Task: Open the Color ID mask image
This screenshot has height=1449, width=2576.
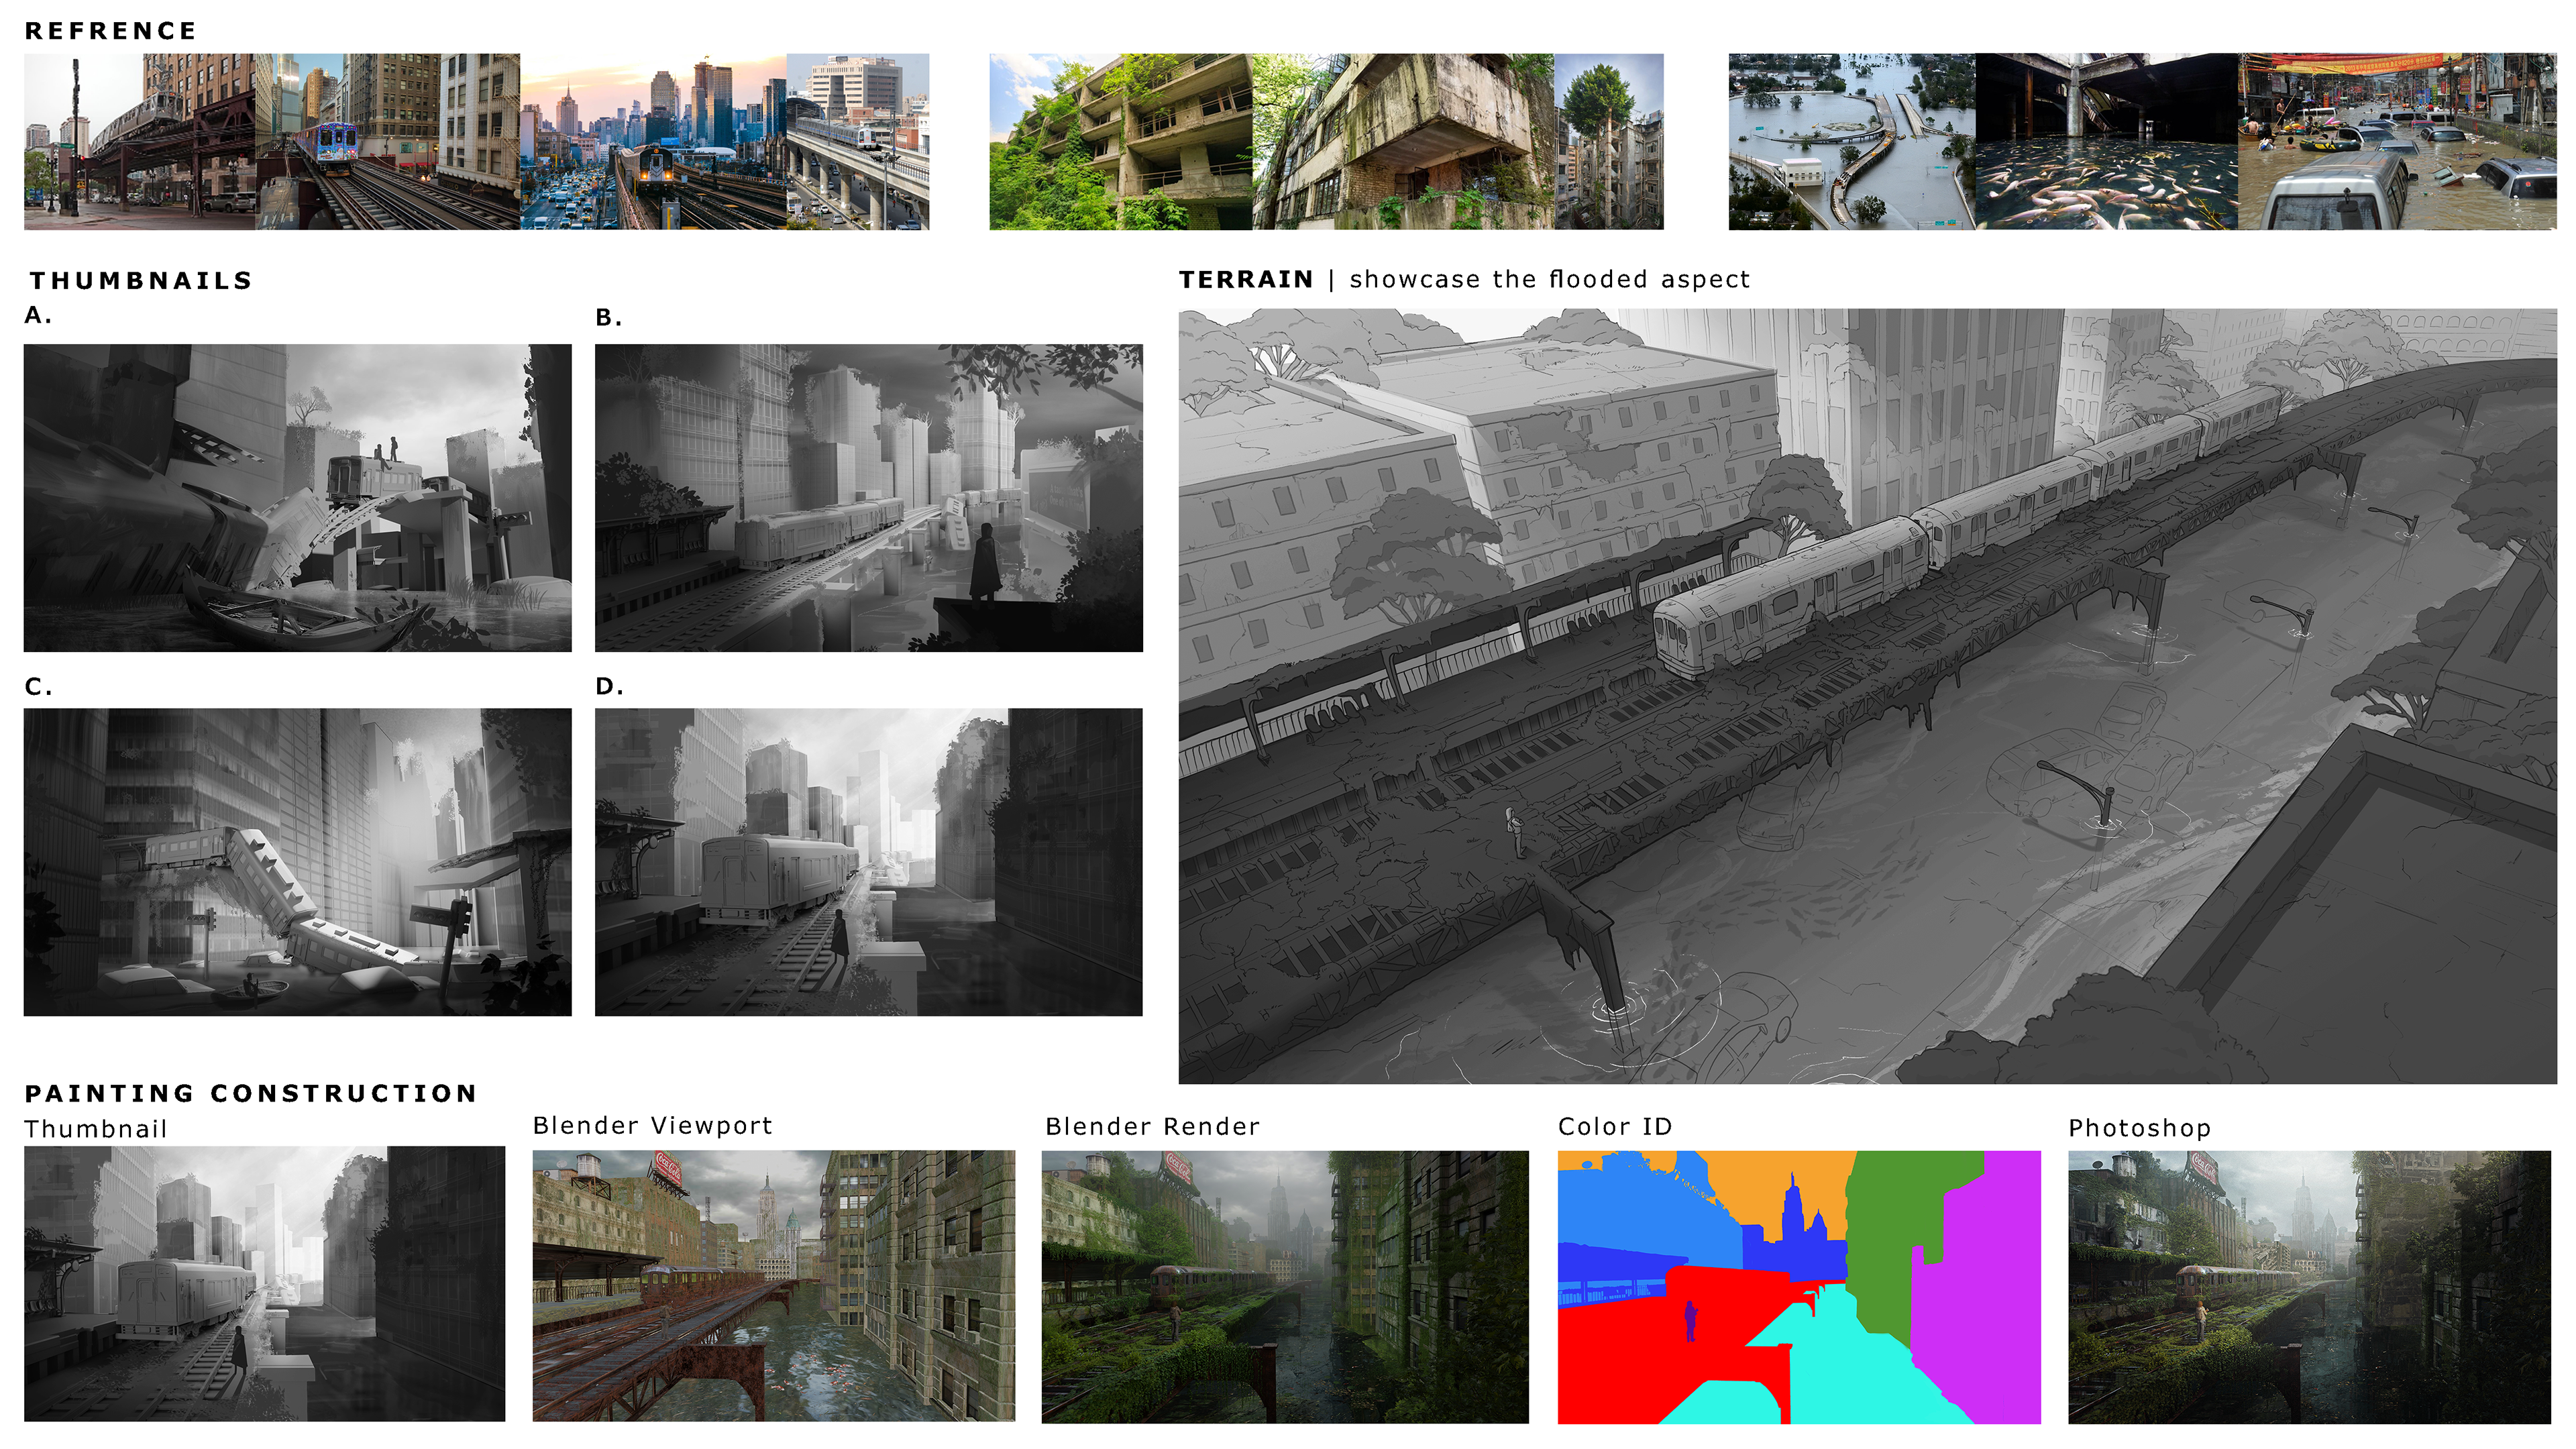Action: coord(1799,1287)
